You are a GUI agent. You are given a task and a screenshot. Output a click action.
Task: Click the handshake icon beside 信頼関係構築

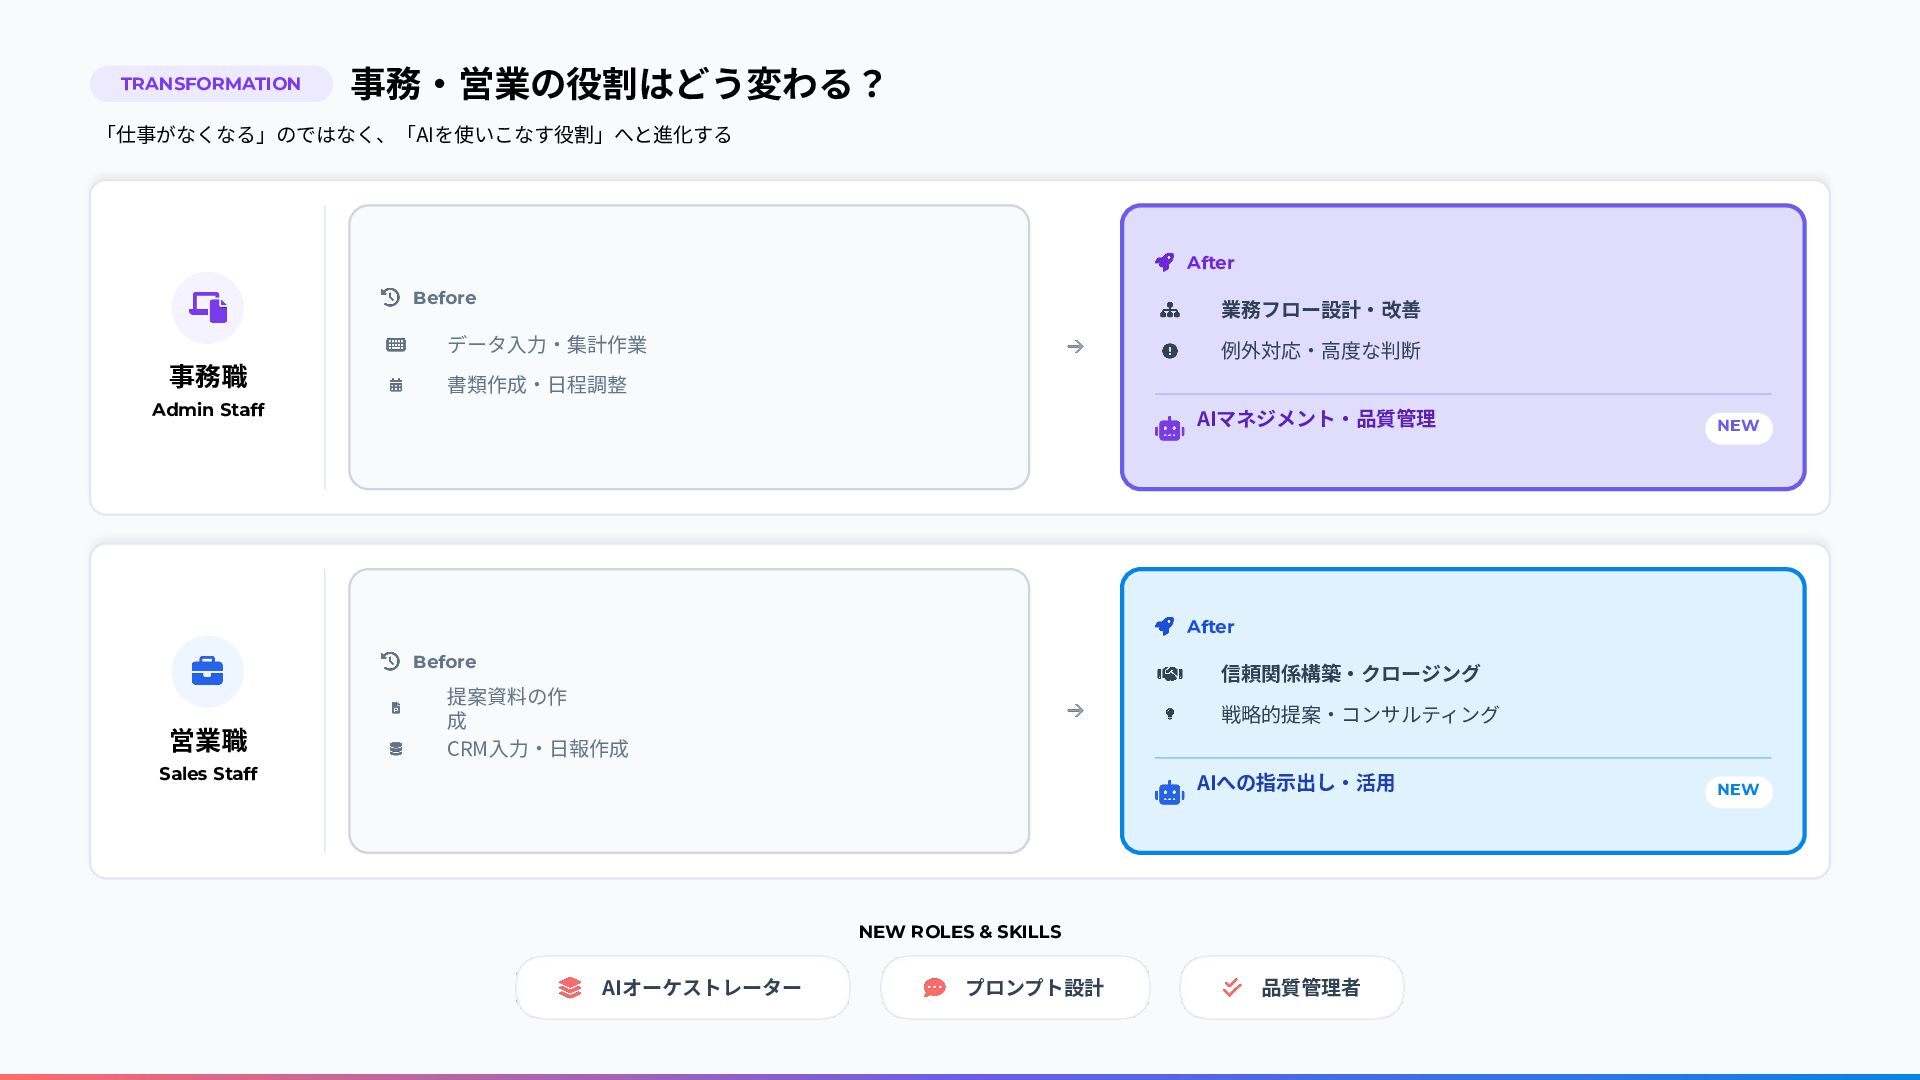click(1169, 674)
